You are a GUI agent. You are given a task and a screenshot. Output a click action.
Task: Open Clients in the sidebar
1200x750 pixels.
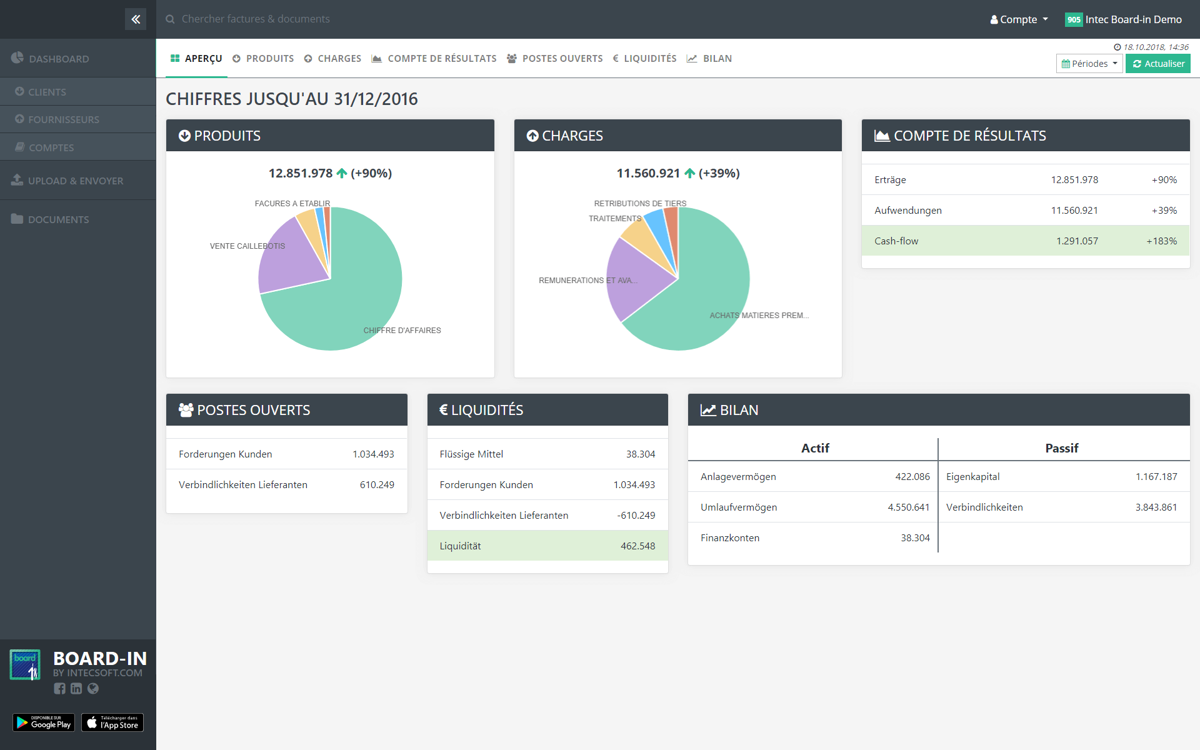(x=47, y=92)
